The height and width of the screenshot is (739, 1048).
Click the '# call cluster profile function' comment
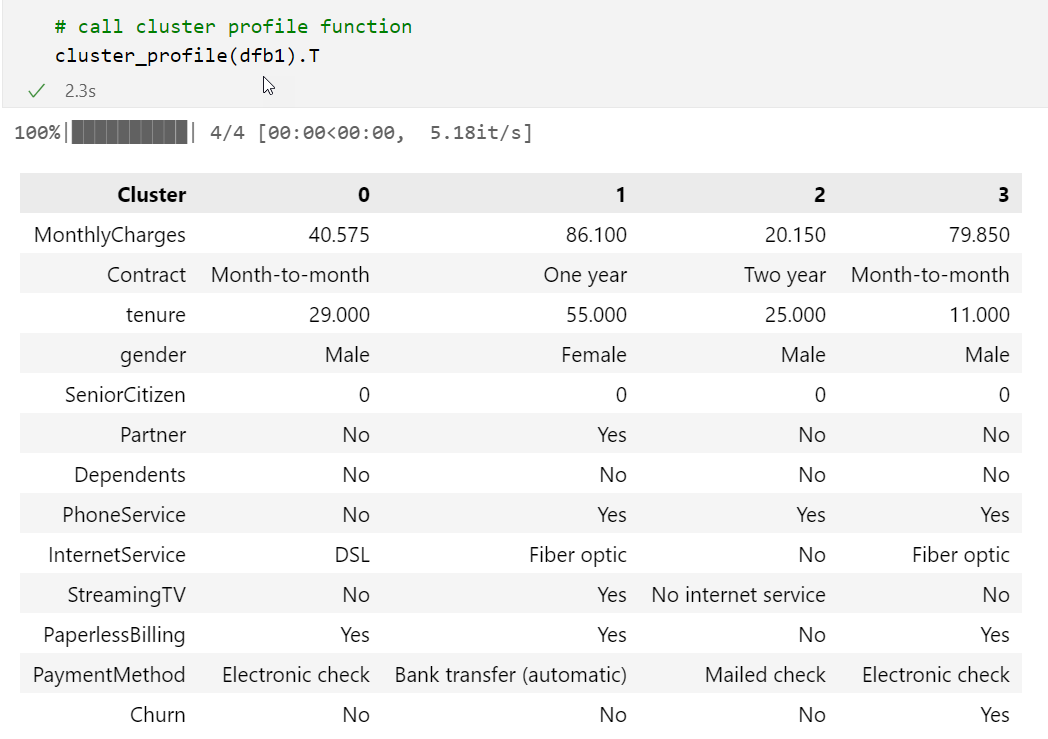point(233,26)
